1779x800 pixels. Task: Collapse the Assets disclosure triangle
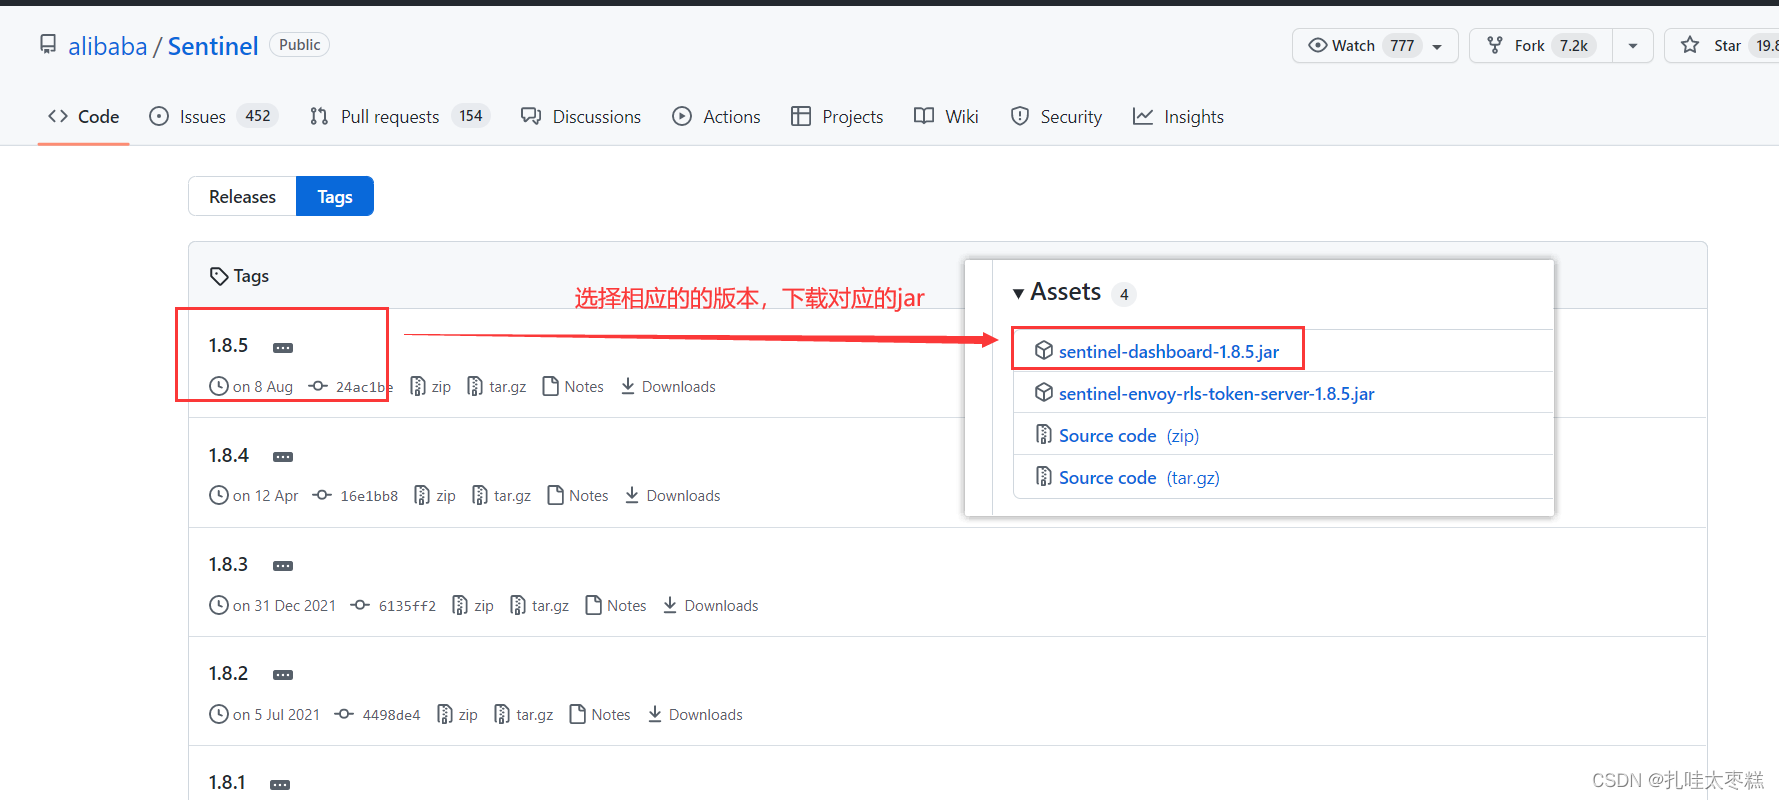tap(1018, 293)
